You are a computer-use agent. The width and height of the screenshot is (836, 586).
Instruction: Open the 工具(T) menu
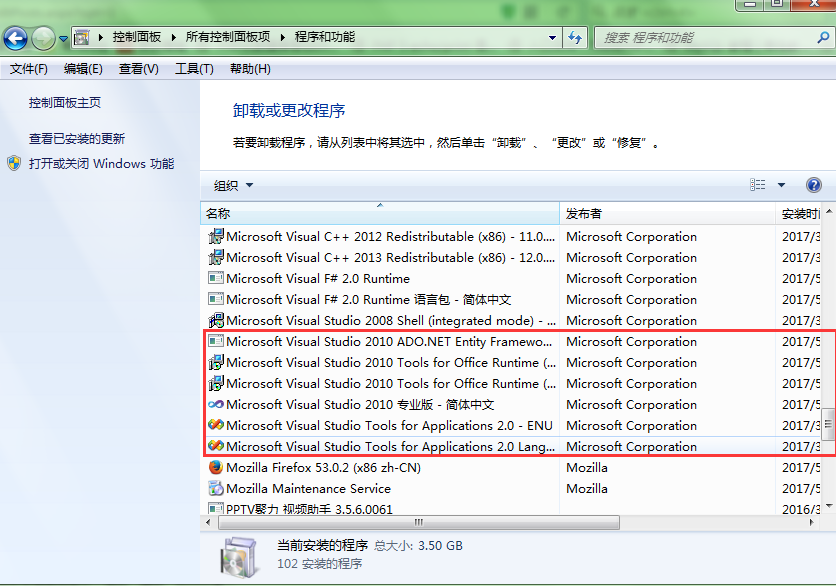click(194, 69)
